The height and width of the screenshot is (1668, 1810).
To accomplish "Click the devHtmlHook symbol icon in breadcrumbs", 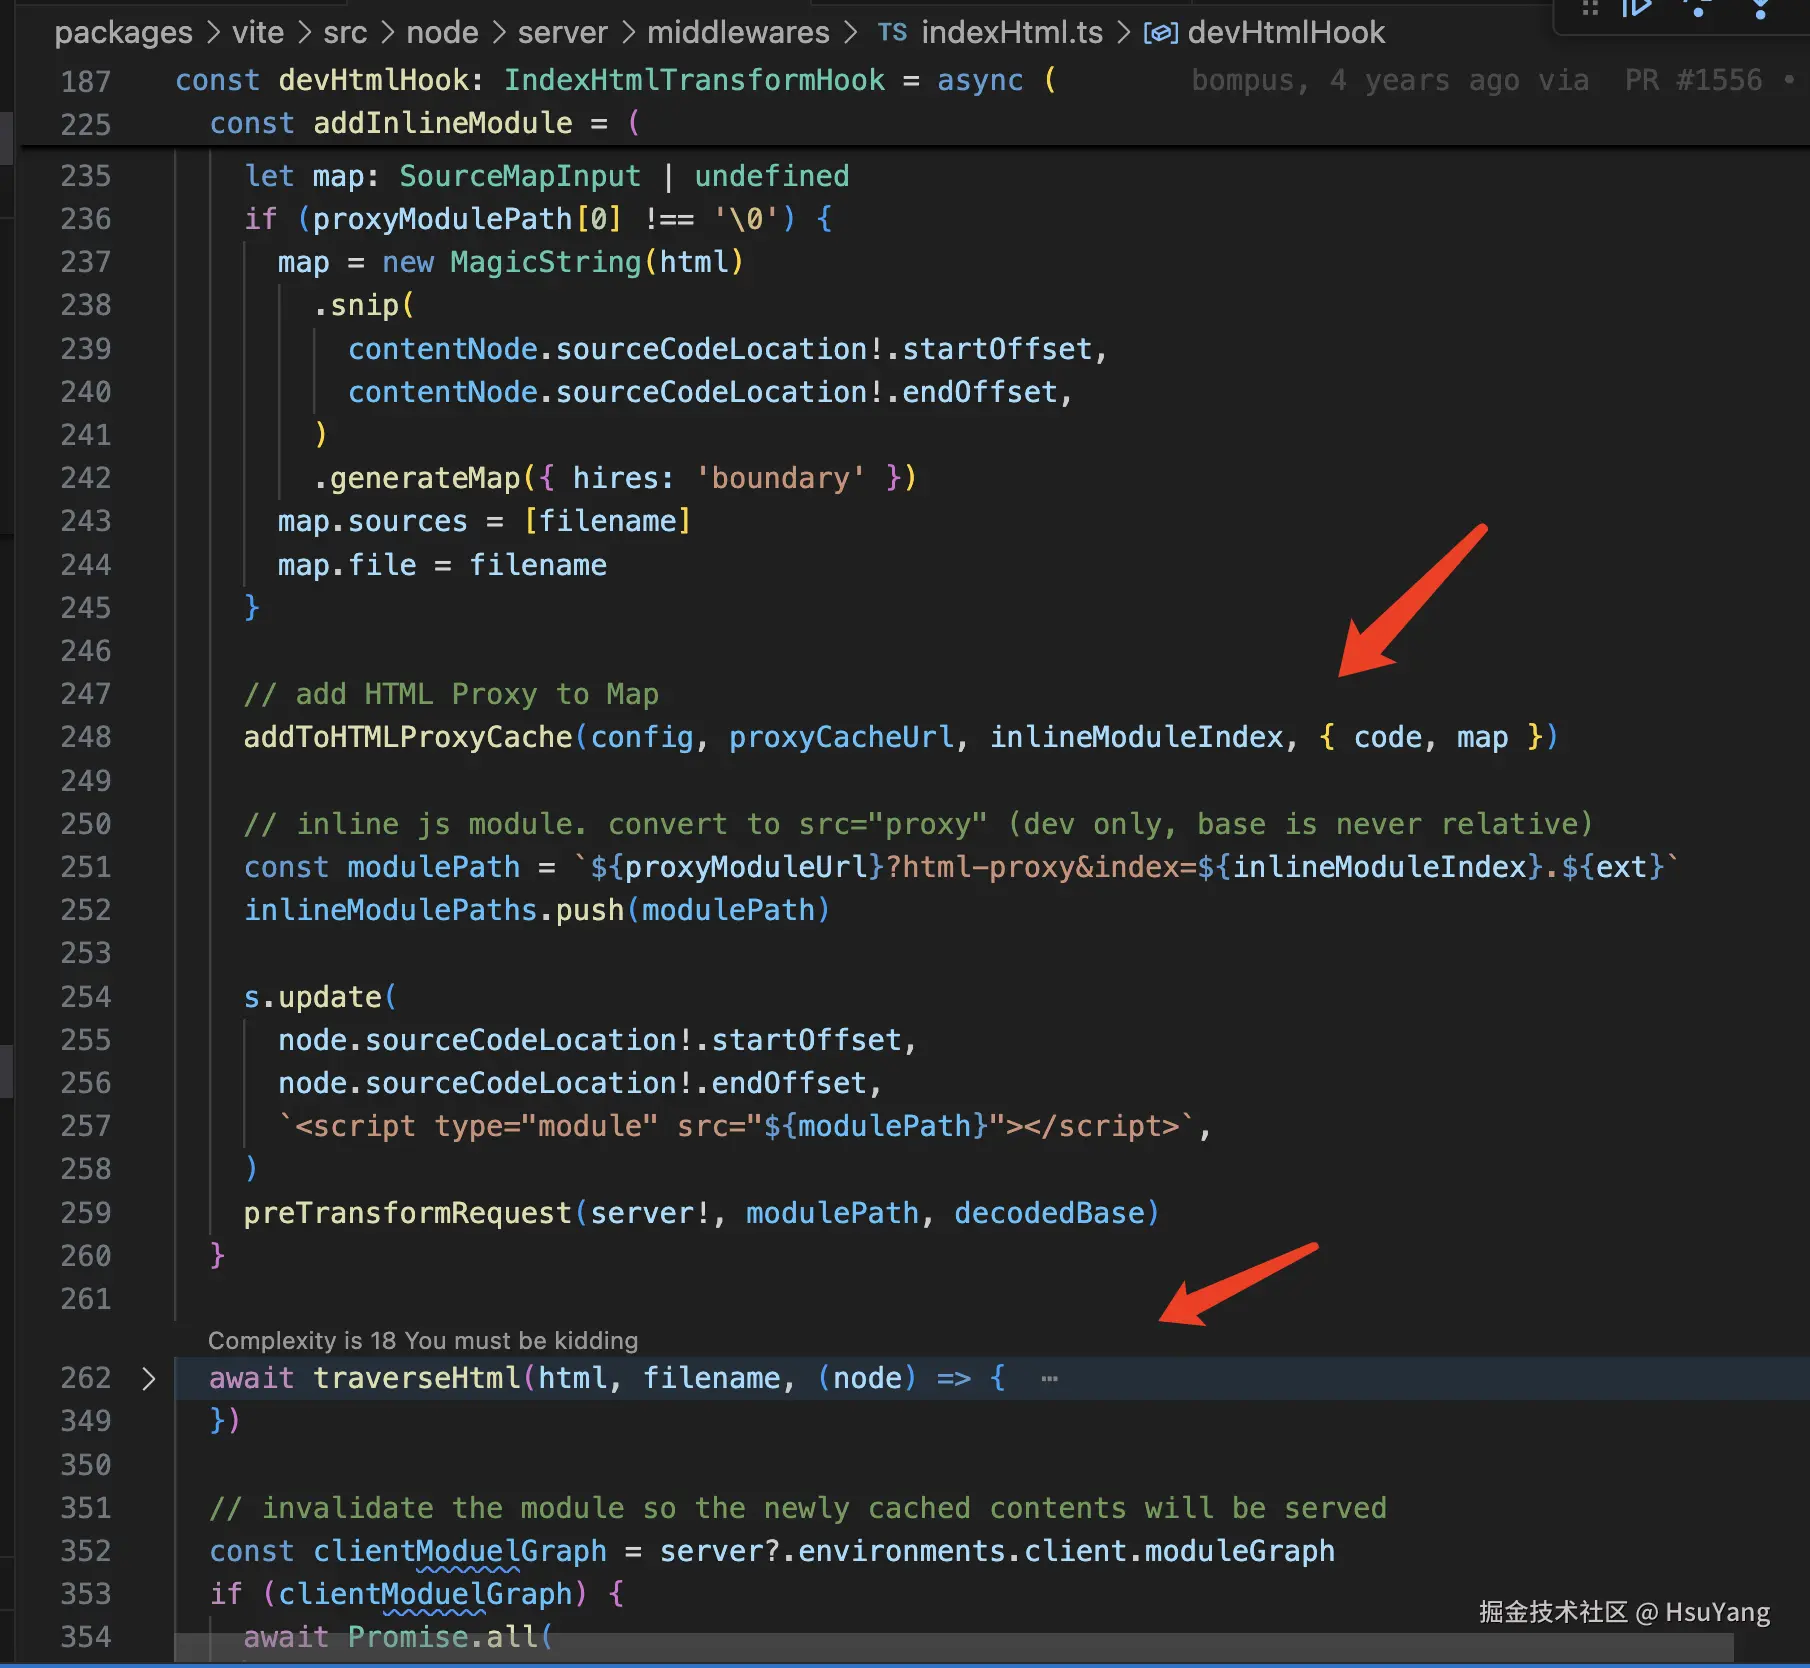I will [x=1160, y=33].
